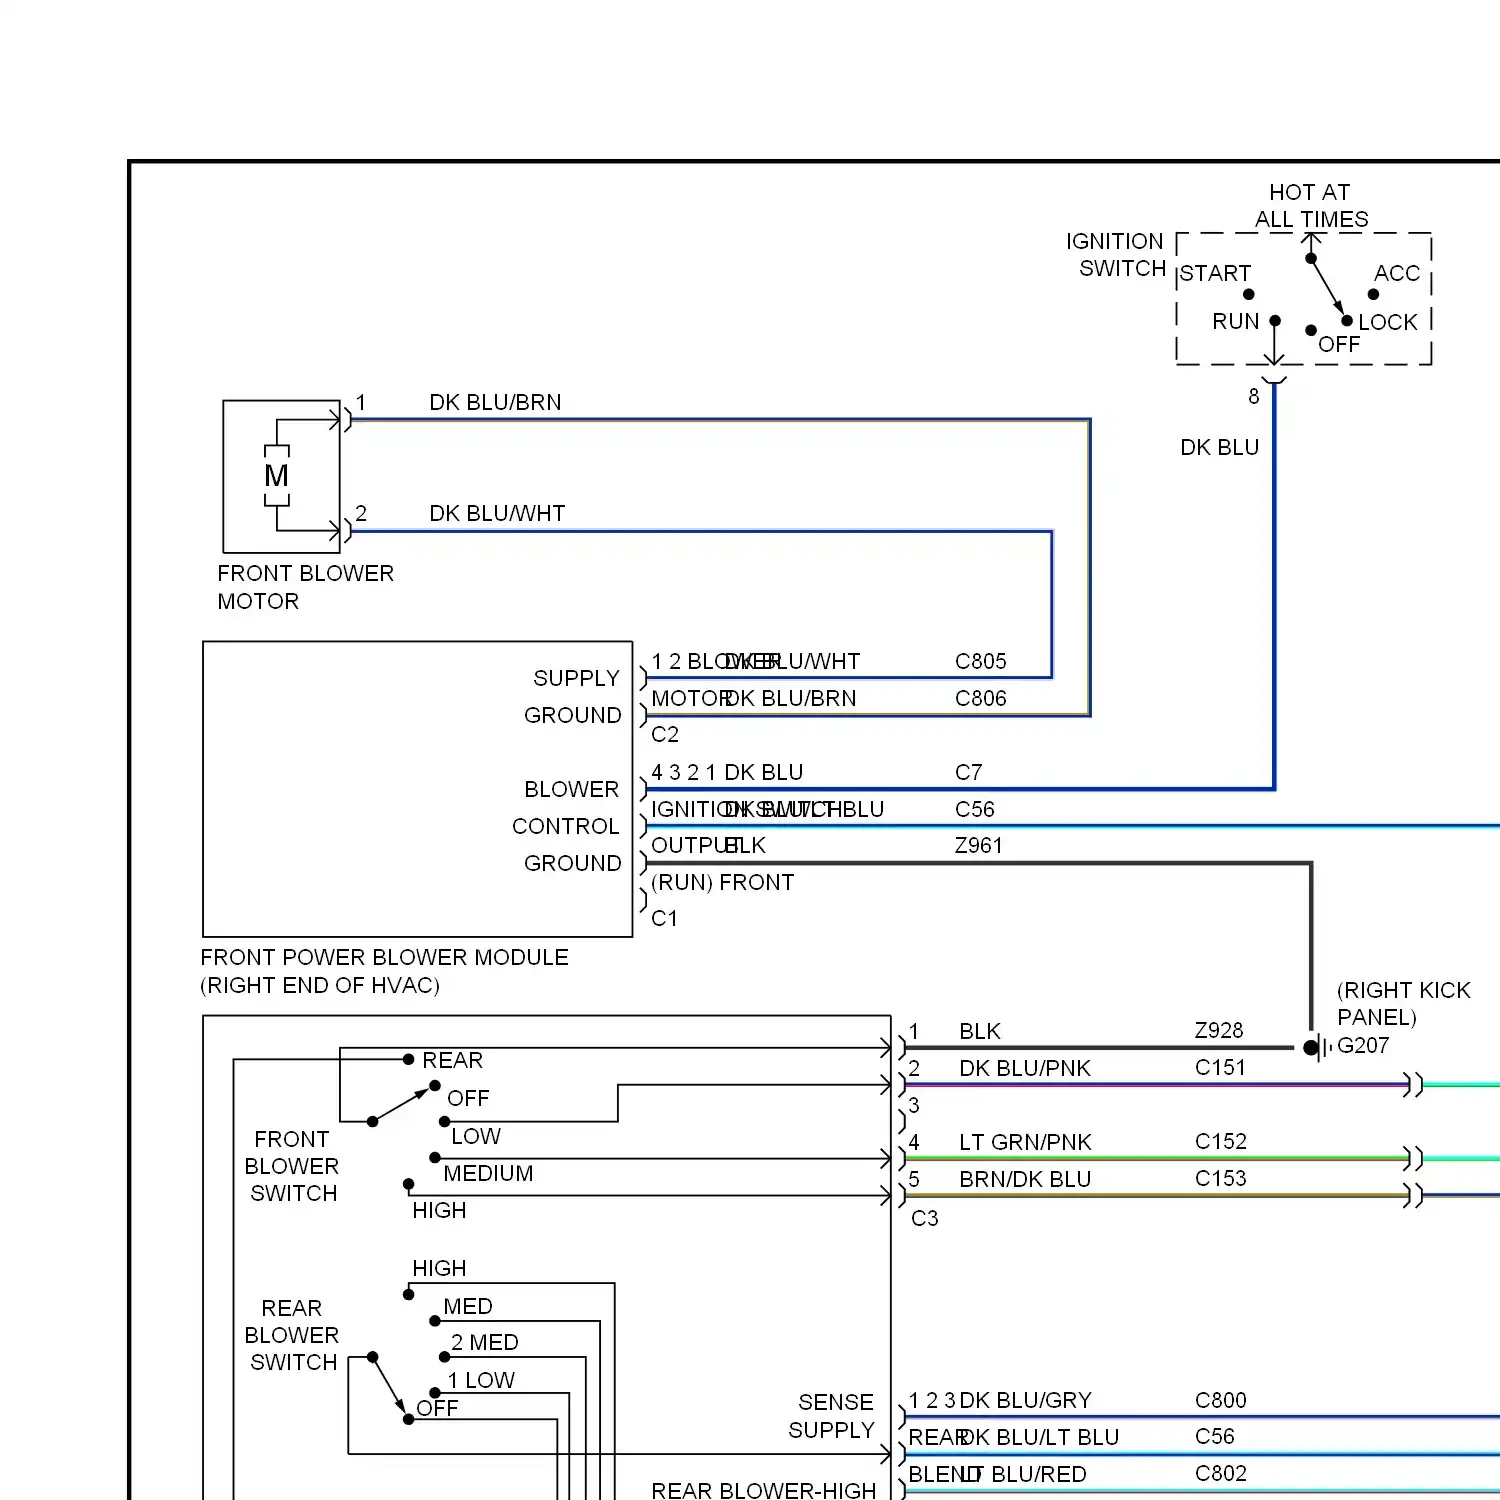Click C56 code below C800
This screenshot has height=1500, width=1500.
[1215, 1437]
